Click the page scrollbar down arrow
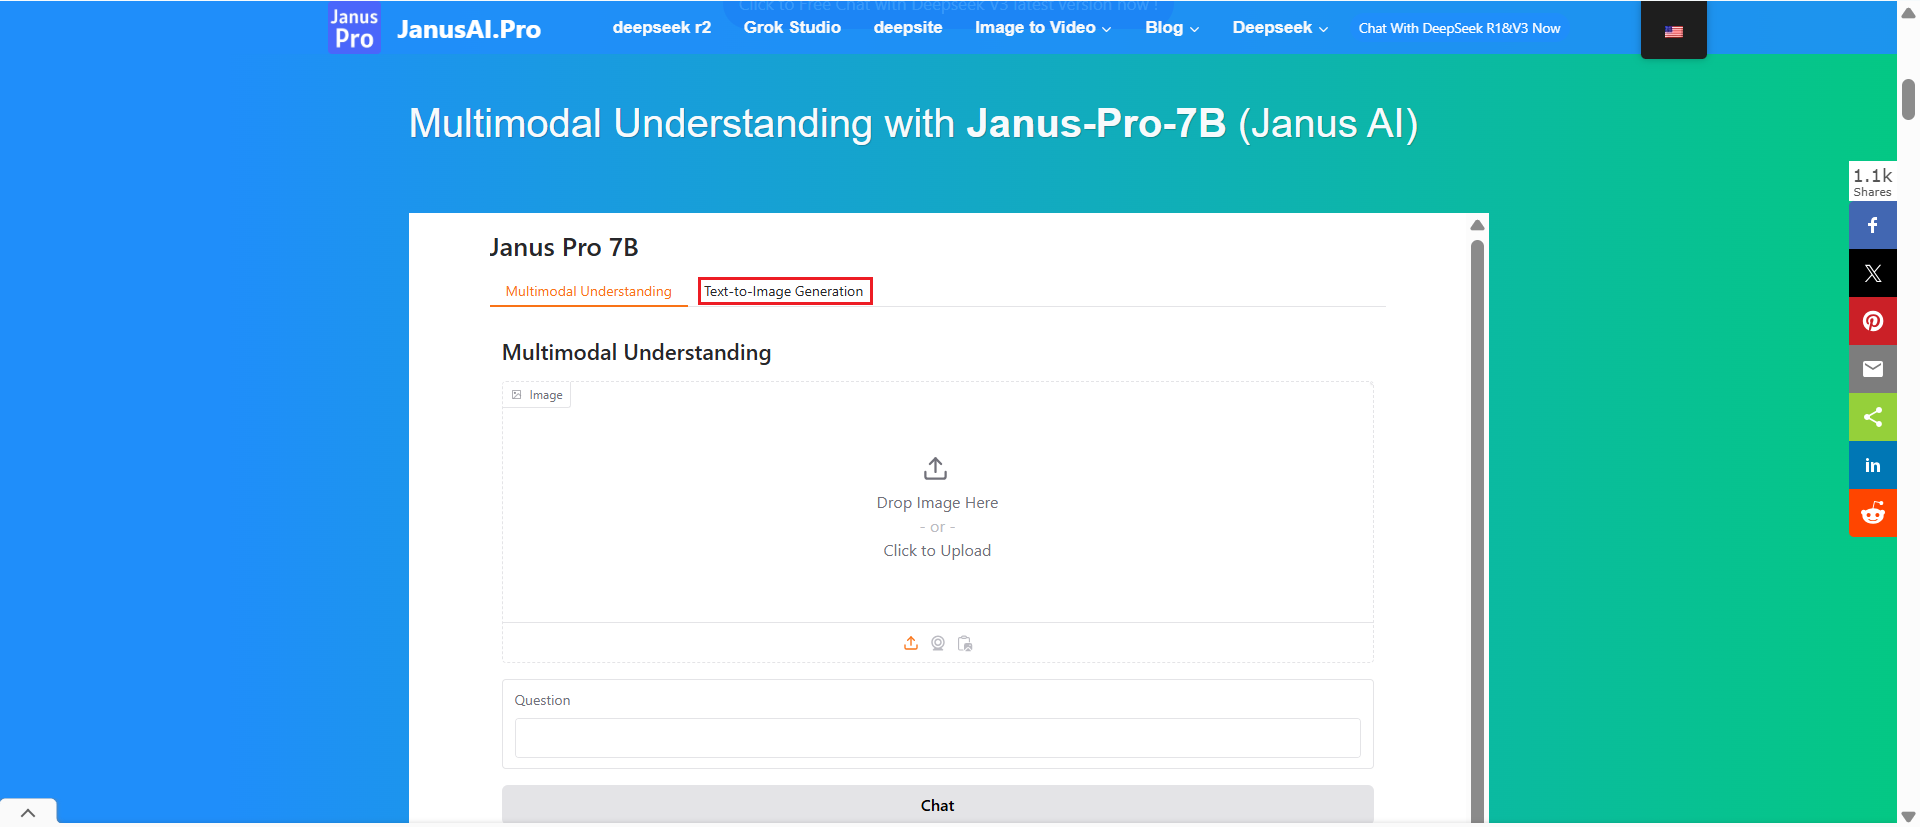The image size is (1920, 827). [x=1908, y=817]
